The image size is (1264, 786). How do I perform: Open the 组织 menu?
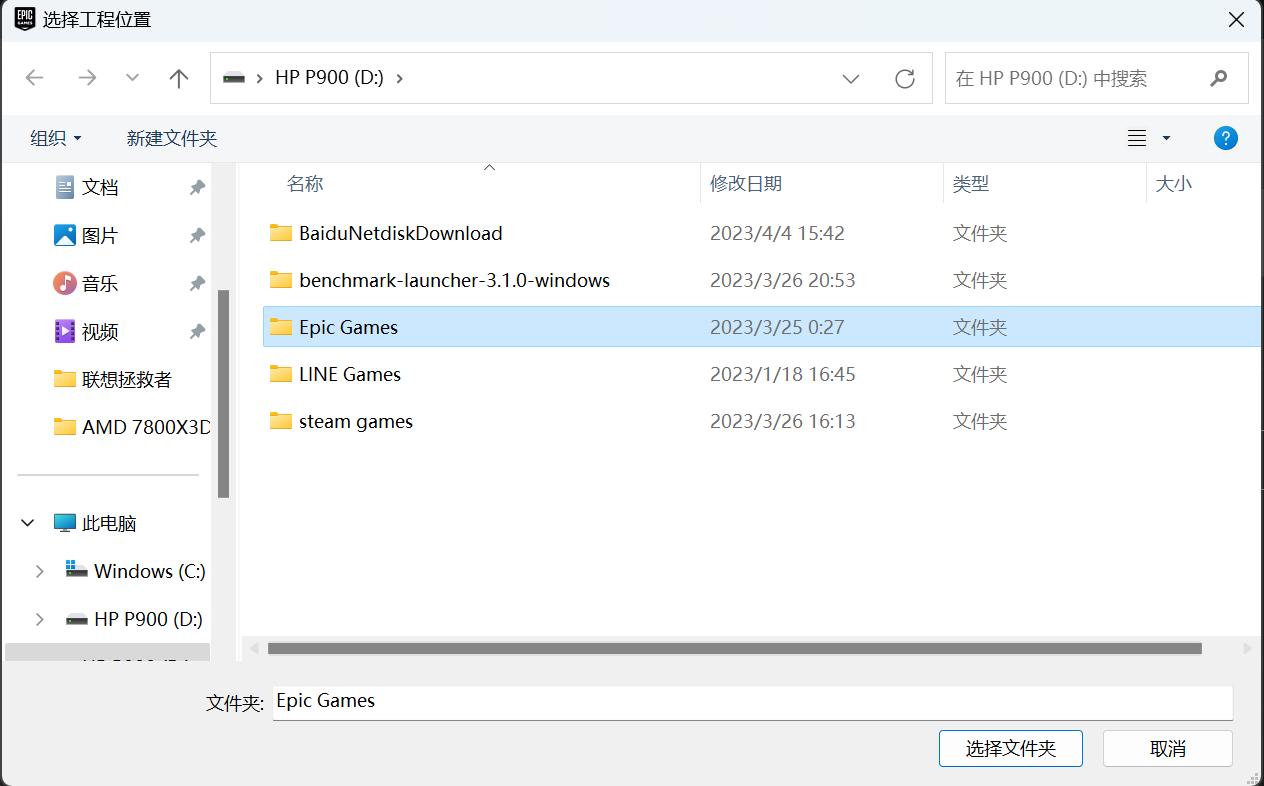(55, 137)
